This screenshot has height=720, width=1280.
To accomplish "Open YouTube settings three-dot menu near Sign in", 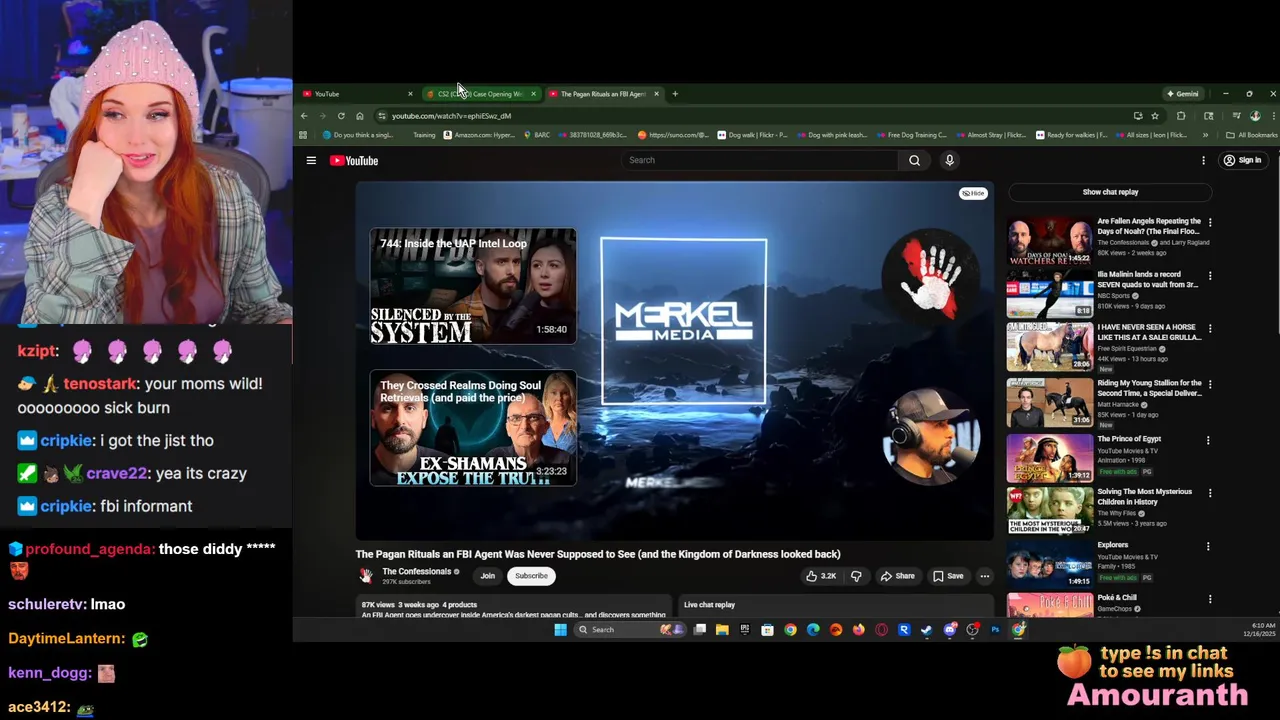I will pyautogui.click(x=1203, y=160).
